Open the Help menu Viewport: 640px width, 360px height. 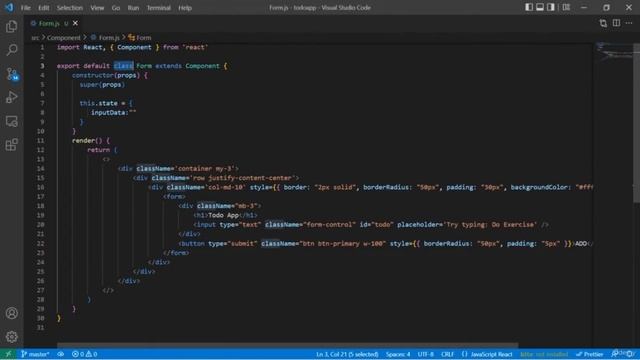point(185,8)
